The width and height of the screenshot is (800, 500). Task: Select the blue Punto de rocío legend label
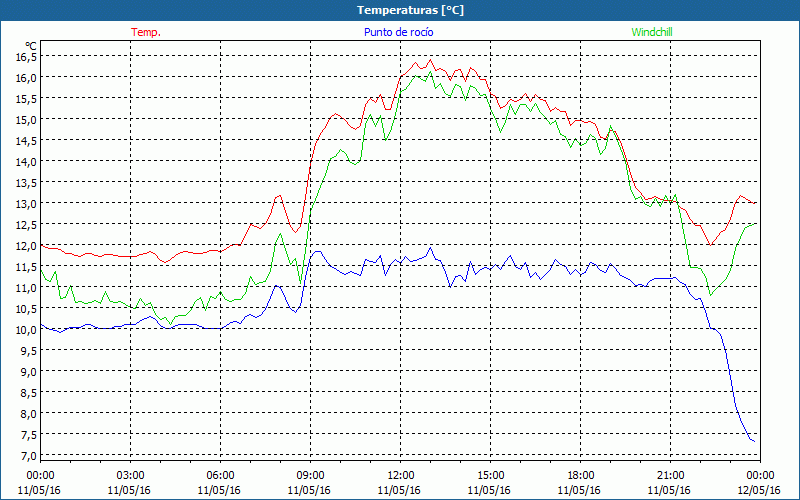click(x=398, y=32)
